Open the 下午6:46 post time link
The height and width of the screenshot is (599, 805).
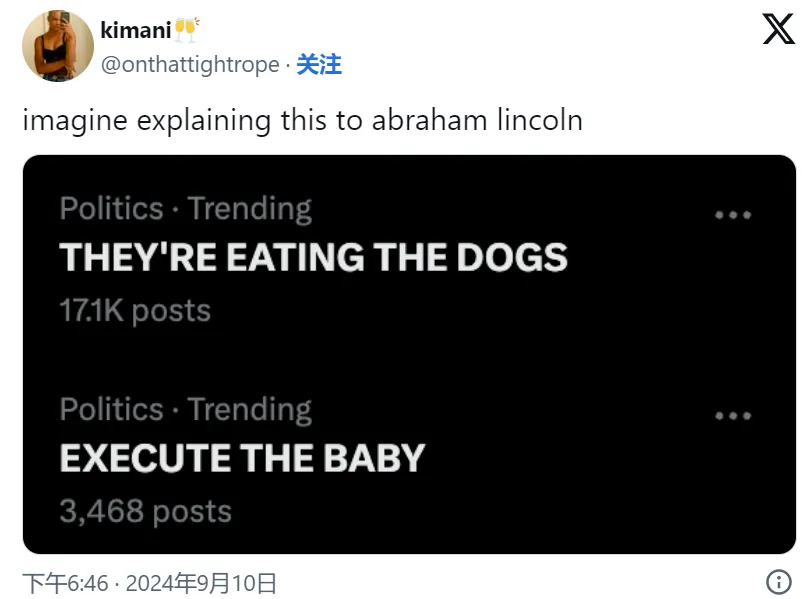[65, 582]
